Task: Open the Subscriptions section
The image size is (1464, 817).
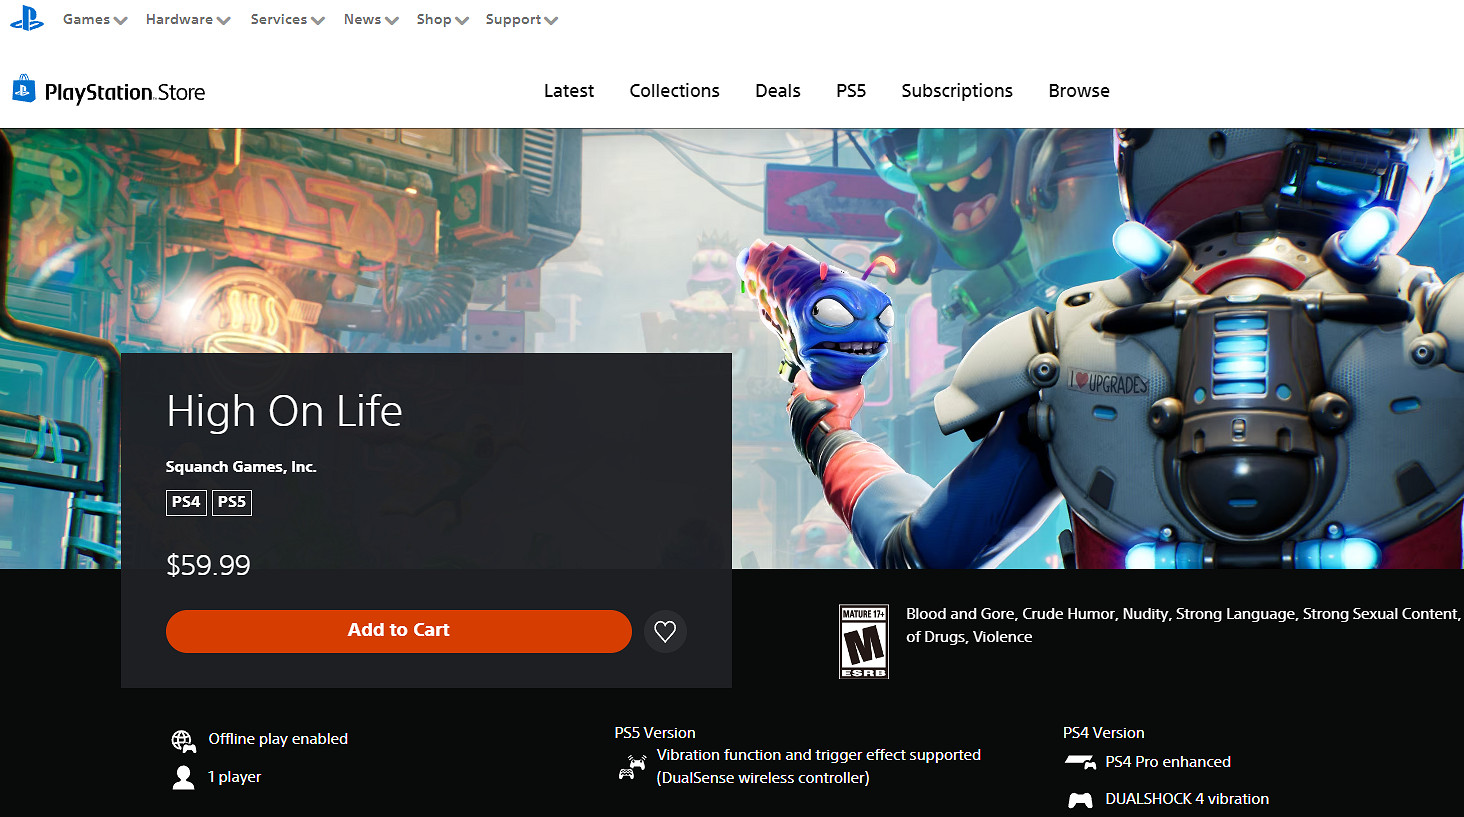Action: coord(956,90)
